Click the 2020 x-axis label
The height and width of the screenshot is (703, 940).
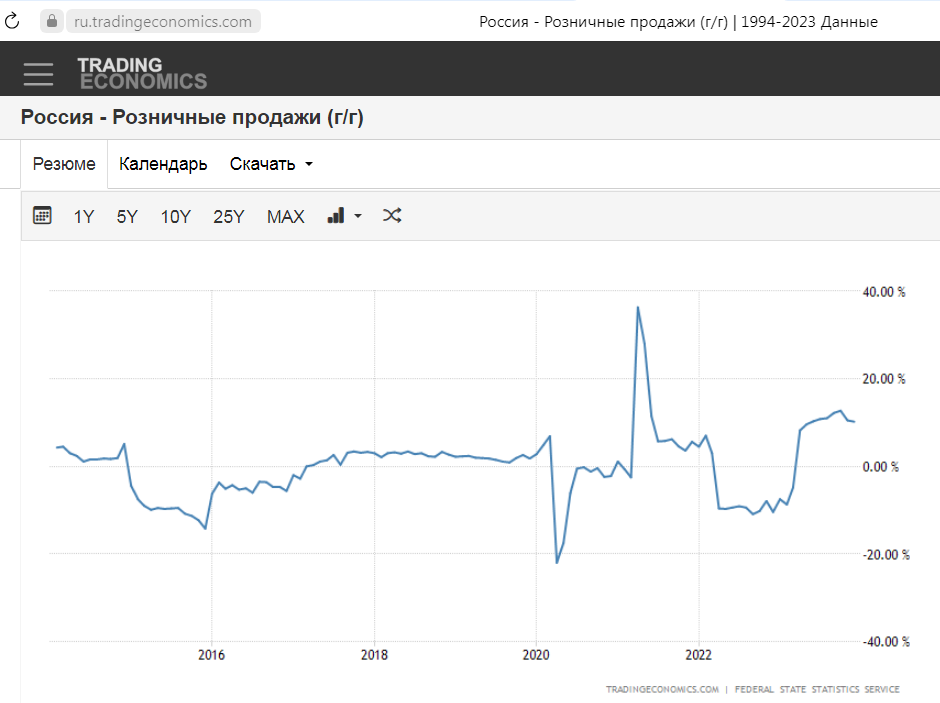point(536,655)
